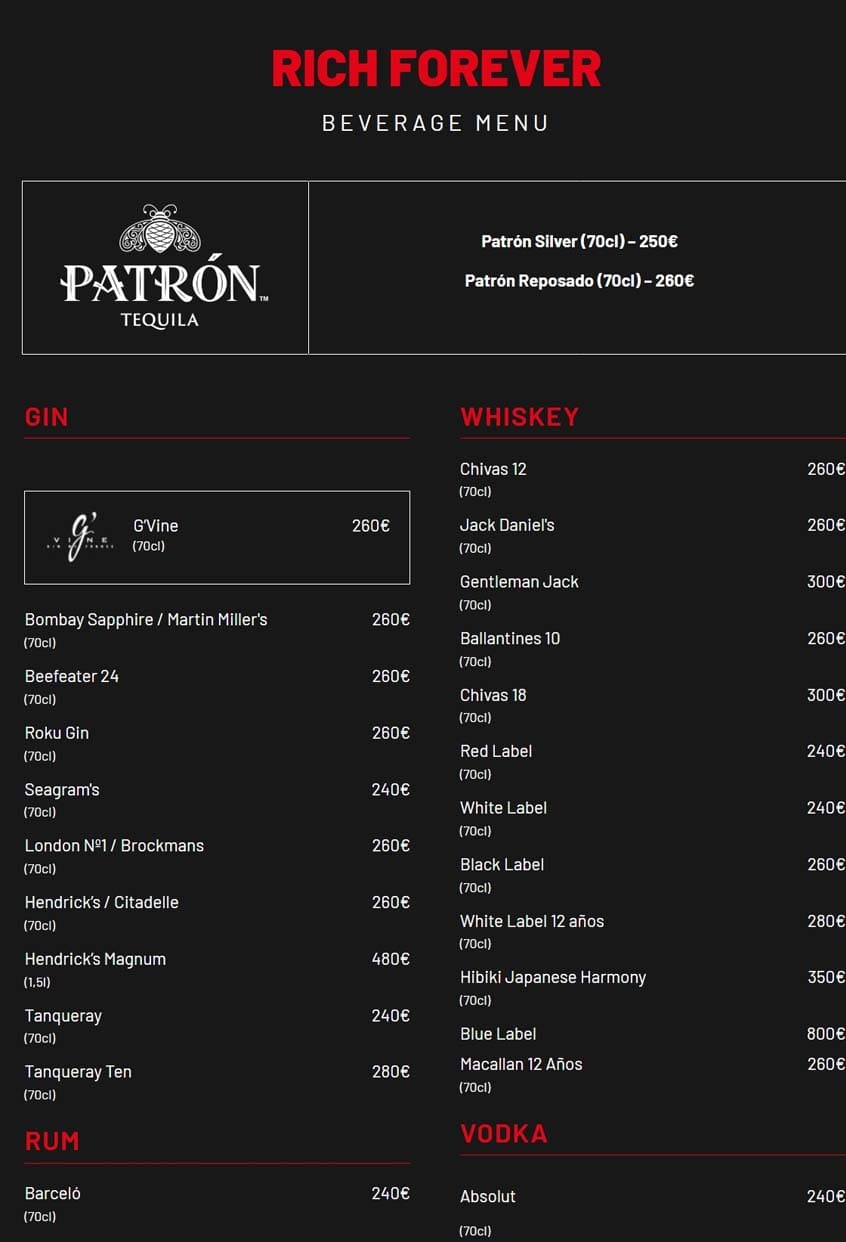Screen dimensions: 846x1242
Task: Select the Blue Label whiskey item
Action: (498, 1034)
